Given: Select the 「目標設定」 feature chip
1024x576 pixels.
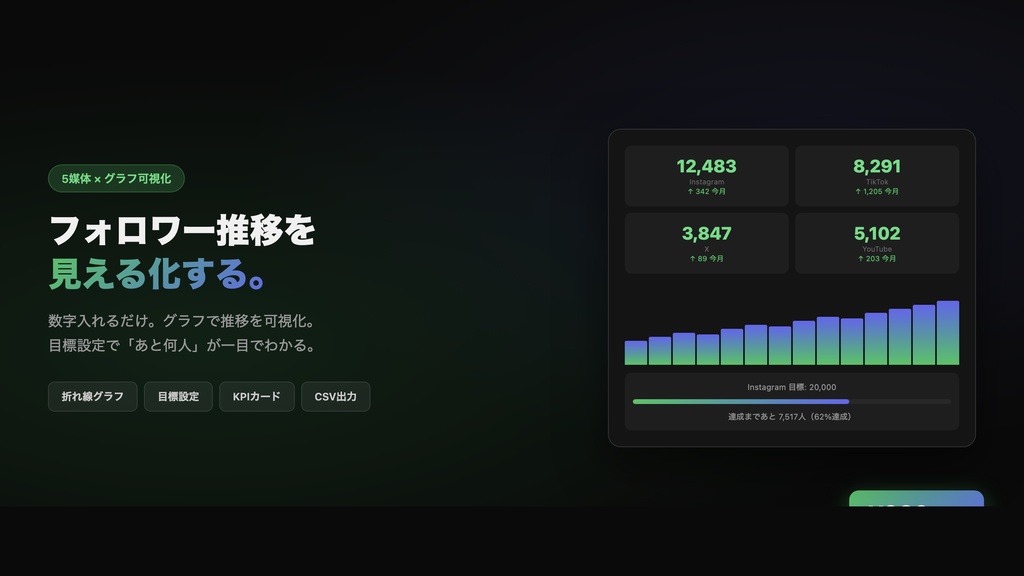Looking at the screenshot, I should pyautogui.click(x=178, y=396).
